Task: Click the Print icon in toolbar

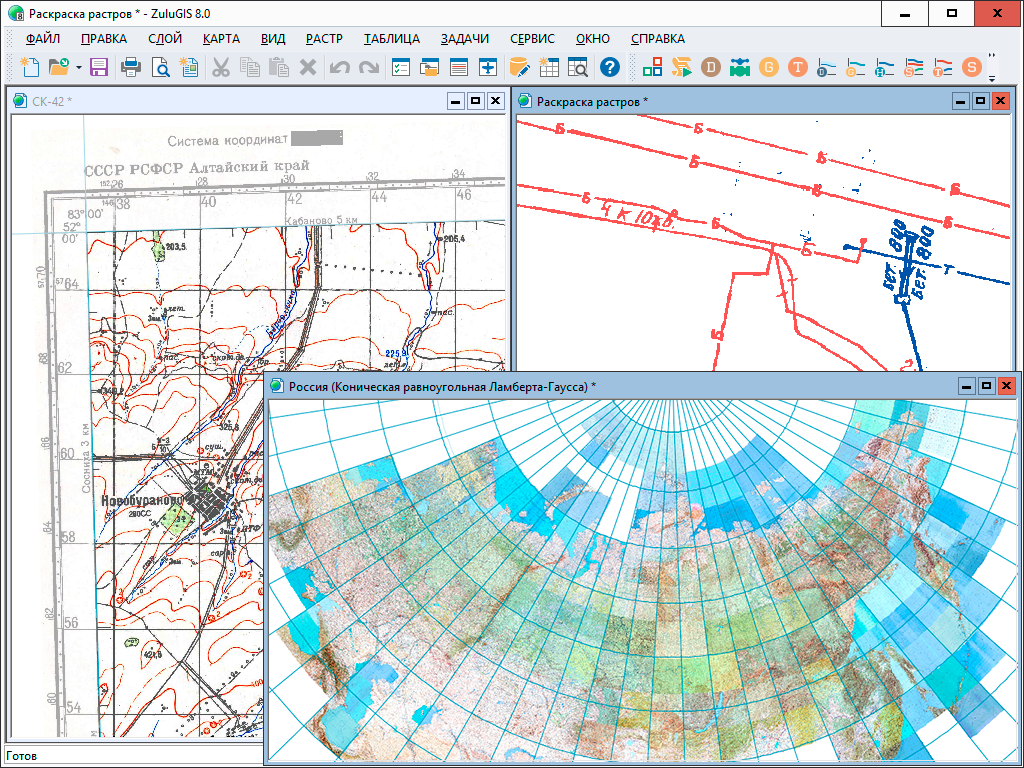Action: [131, 67]
